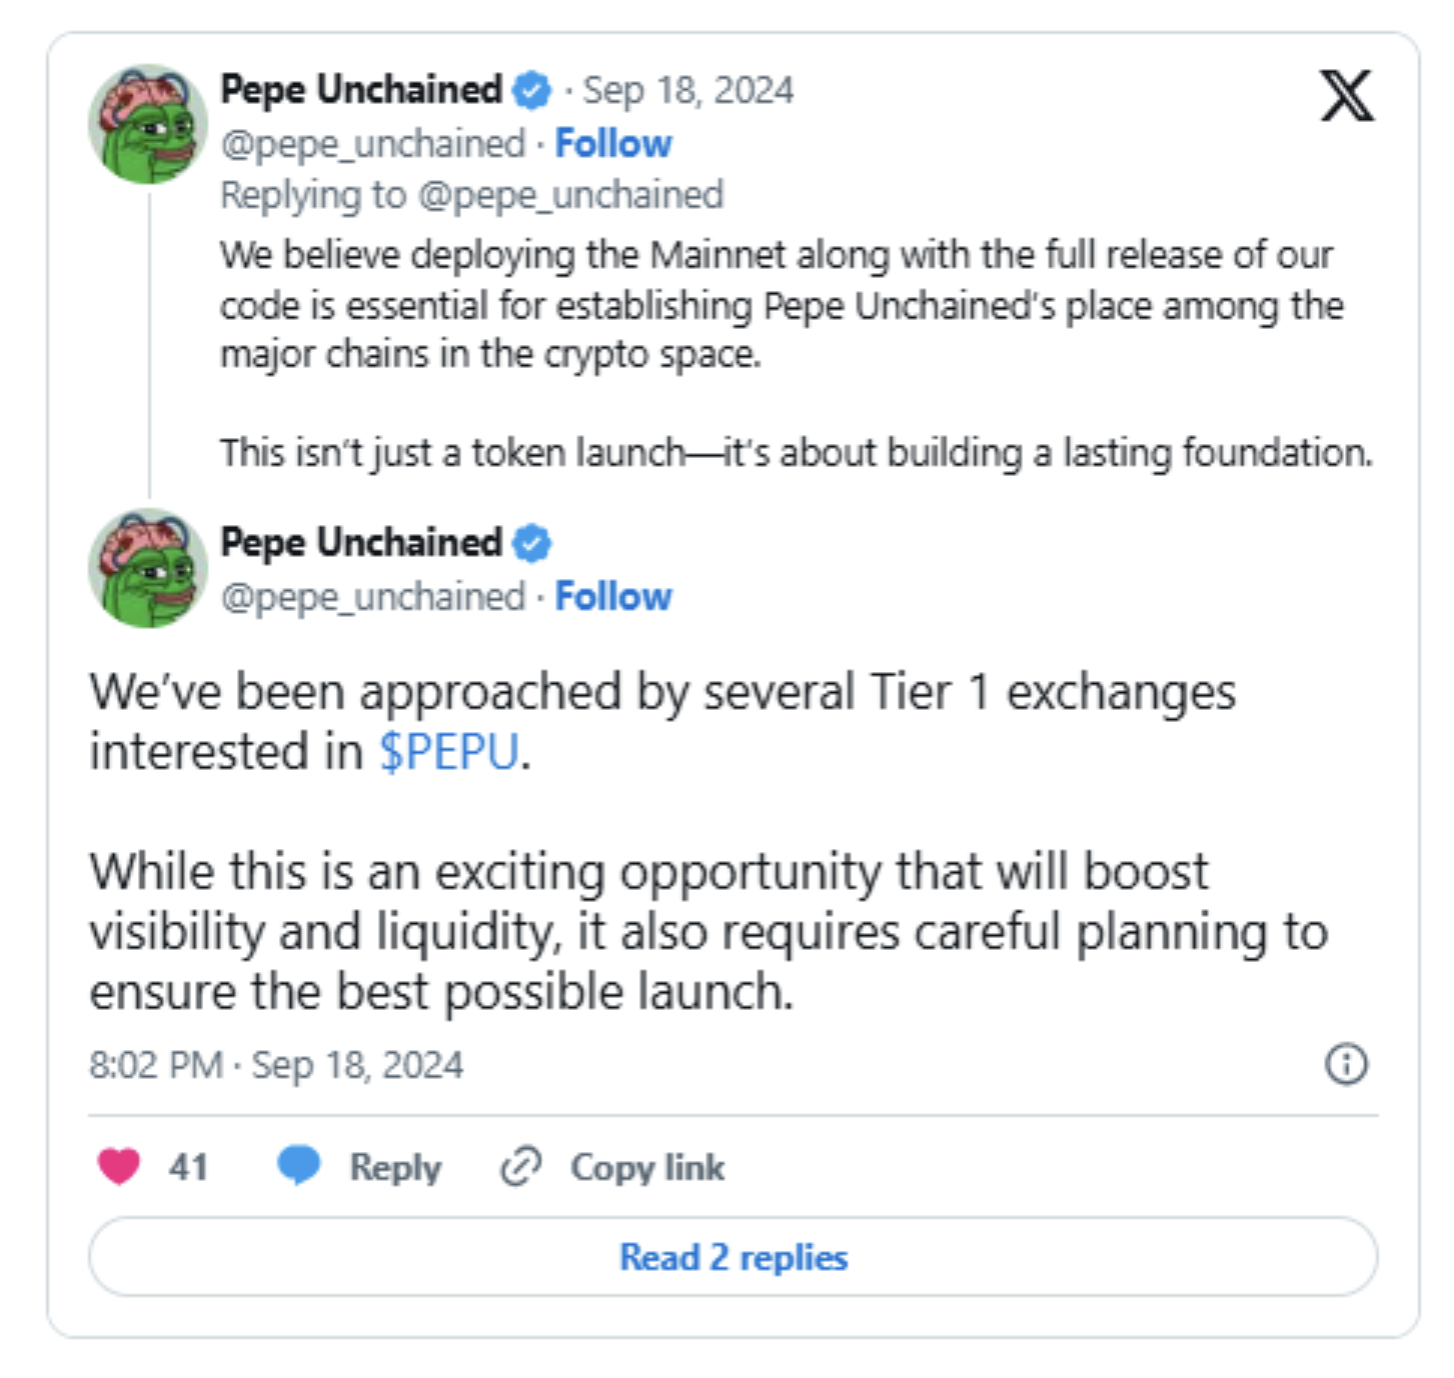Click the verified badge in the first tweet

(x=531, y=91)
